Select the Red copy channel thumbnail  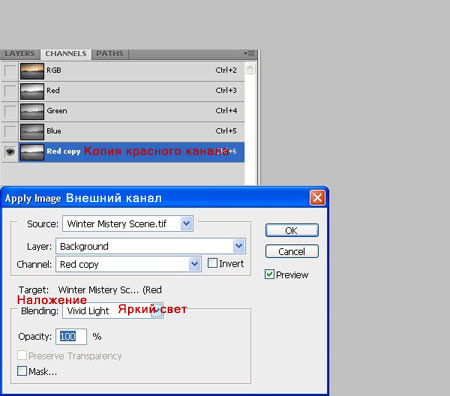pyautogui.click(x=32, y=152)
